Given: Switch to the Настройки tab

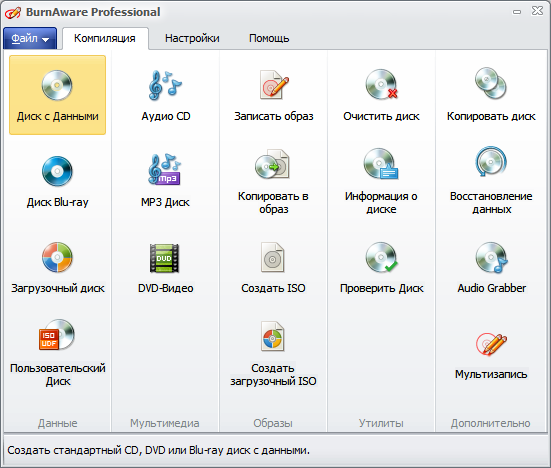Looking at the screenshot, I should click(x=192, y=38).
